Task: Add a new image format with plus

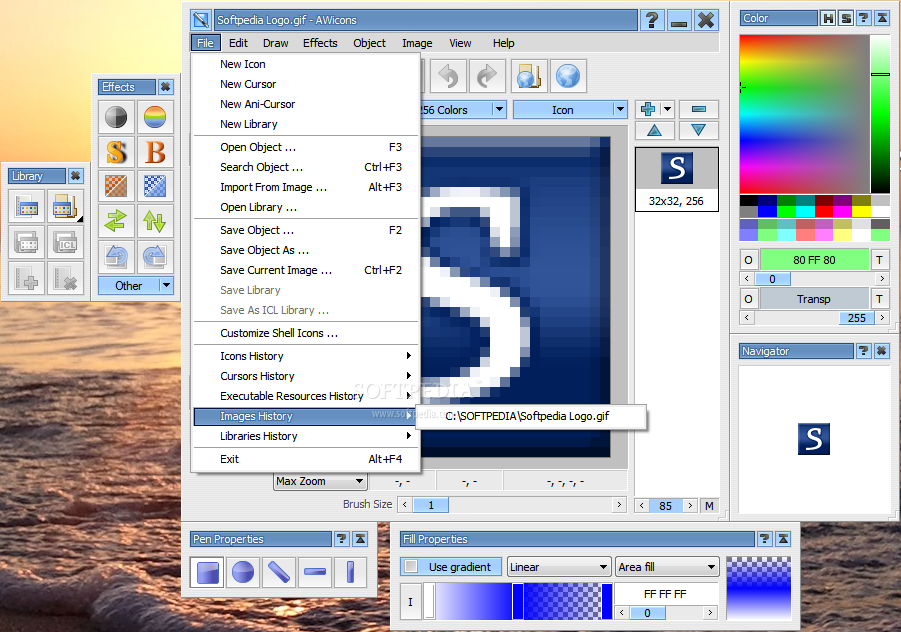Action: (x=648, y=109)
